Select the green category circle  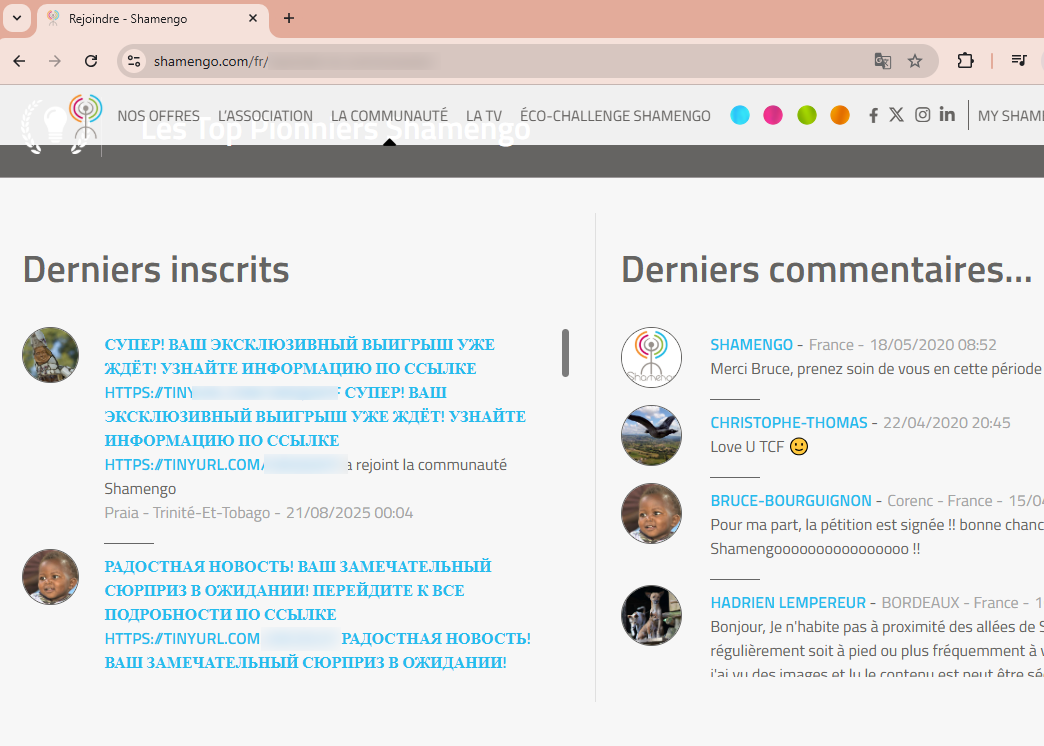(x=807, y=115)
